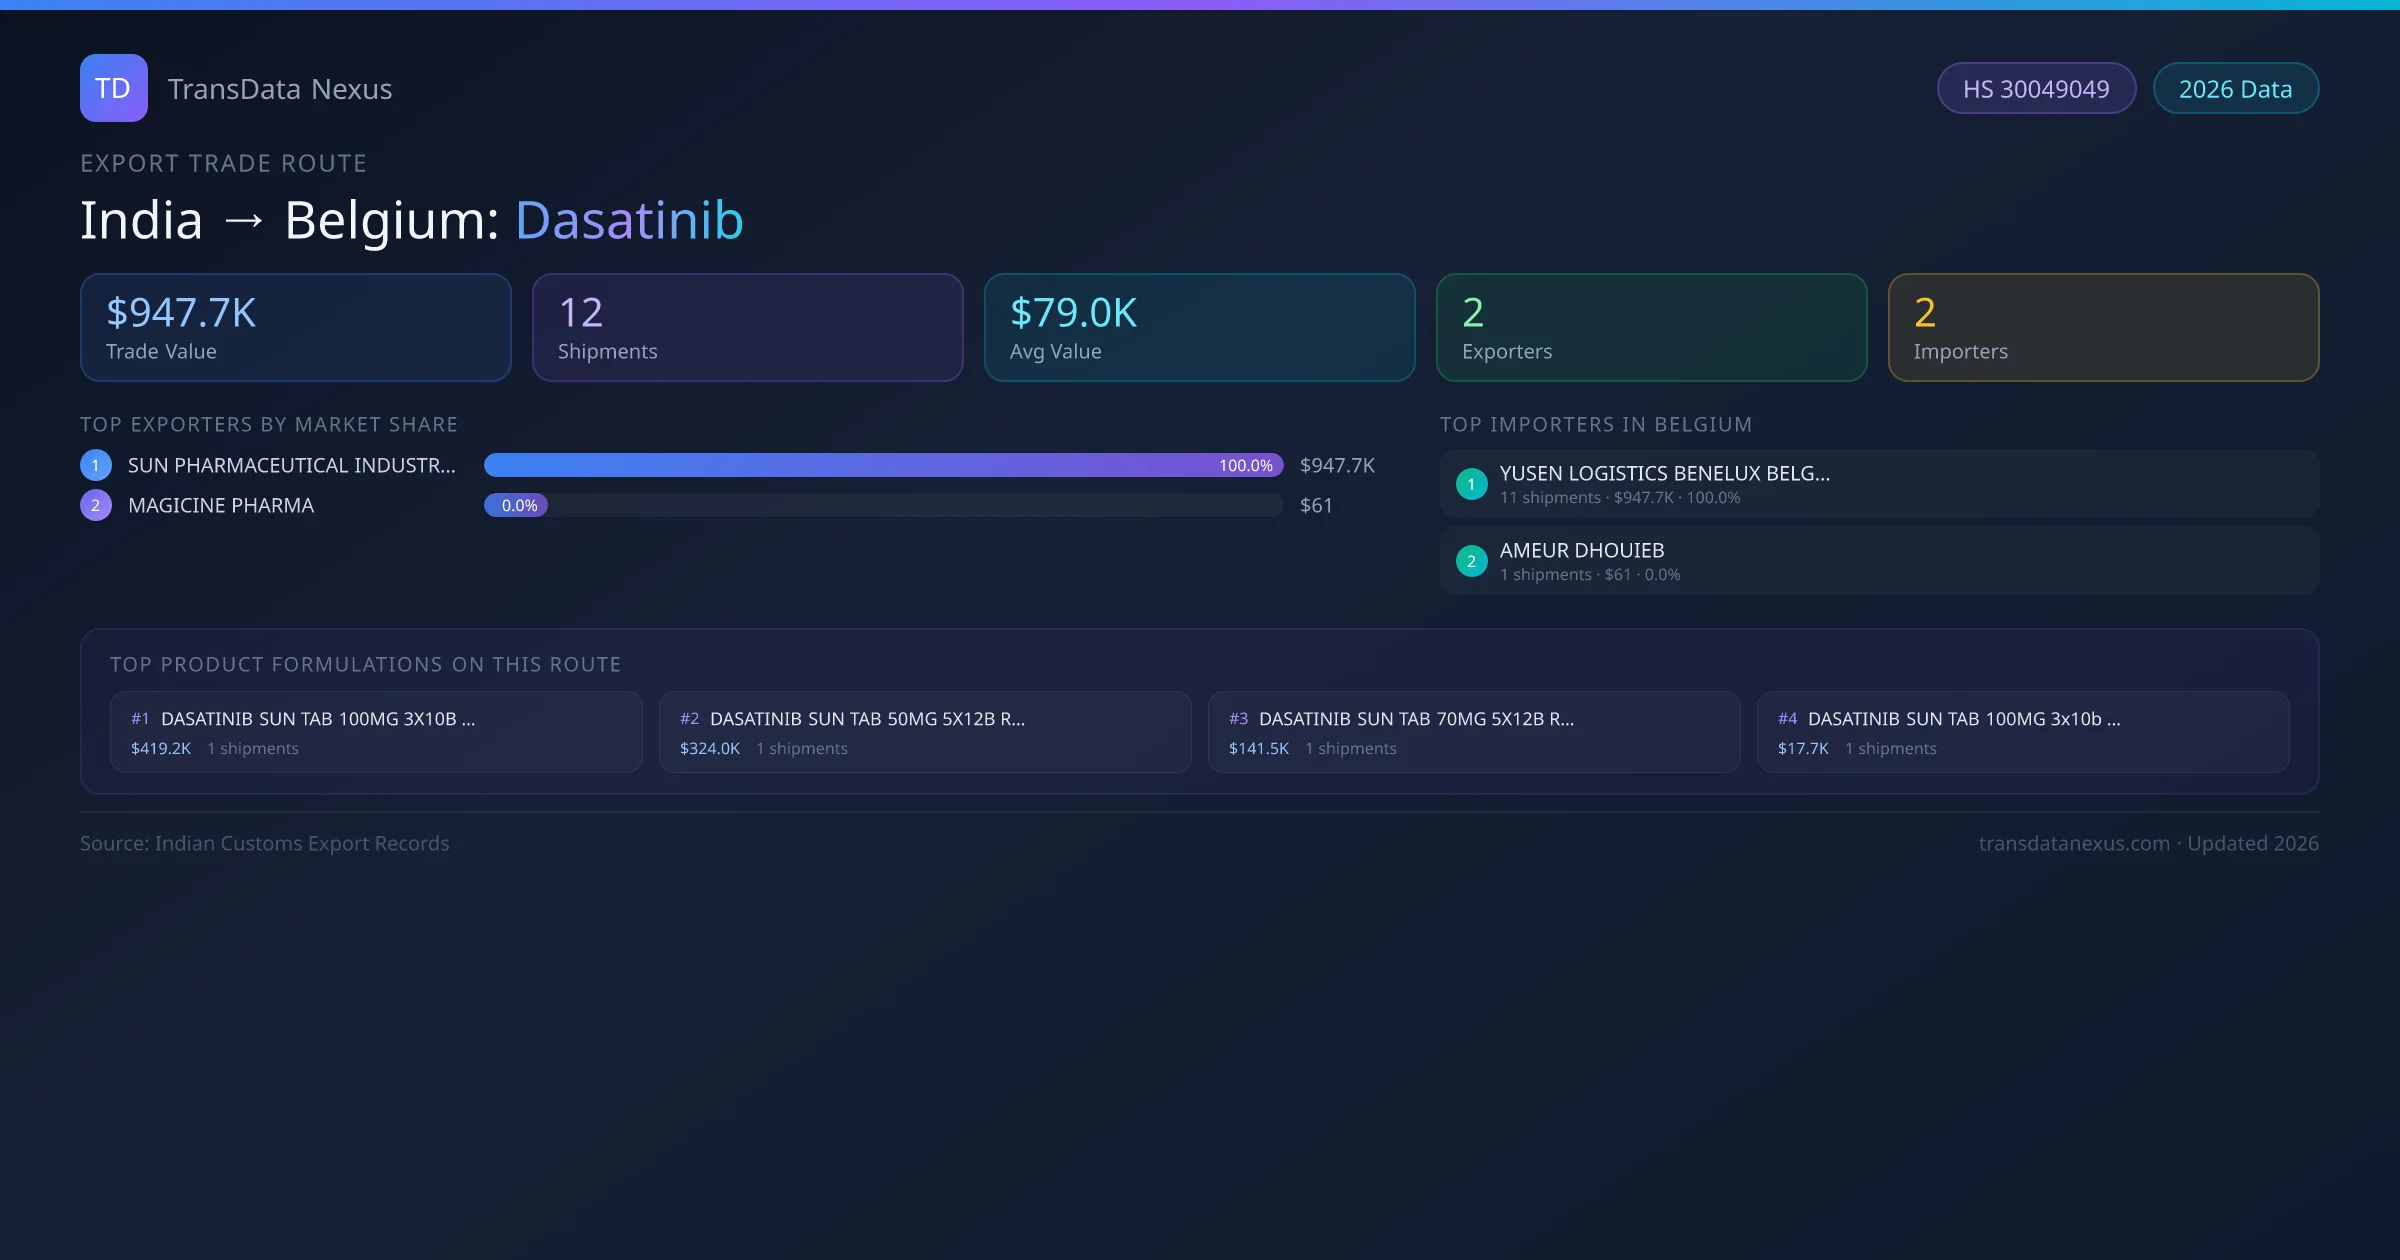Screen dimensions: 2400x1260
Task: Click the Dasatinib title in the heading
Action: (x=628, y=220)
